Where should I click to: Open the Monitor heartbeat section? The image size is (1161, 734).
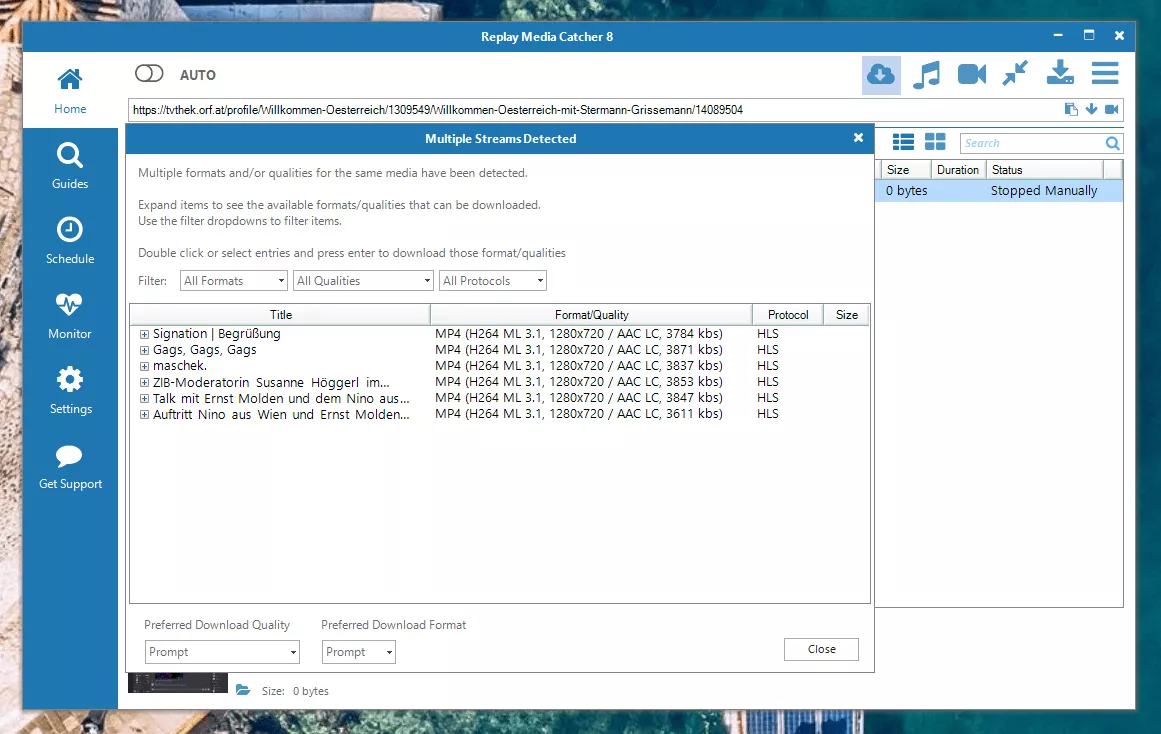(70, 316)
